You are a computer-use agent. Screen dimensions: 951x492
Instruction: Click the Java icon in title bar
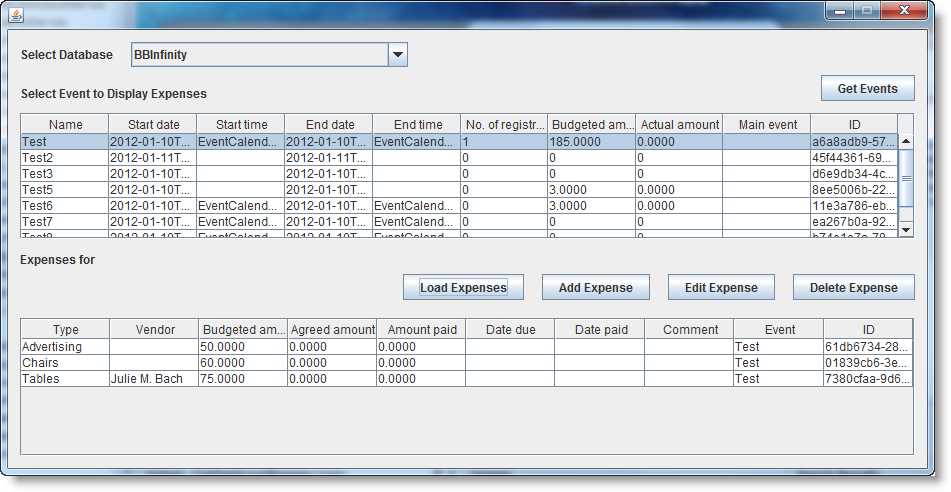(x=16, y=15)
